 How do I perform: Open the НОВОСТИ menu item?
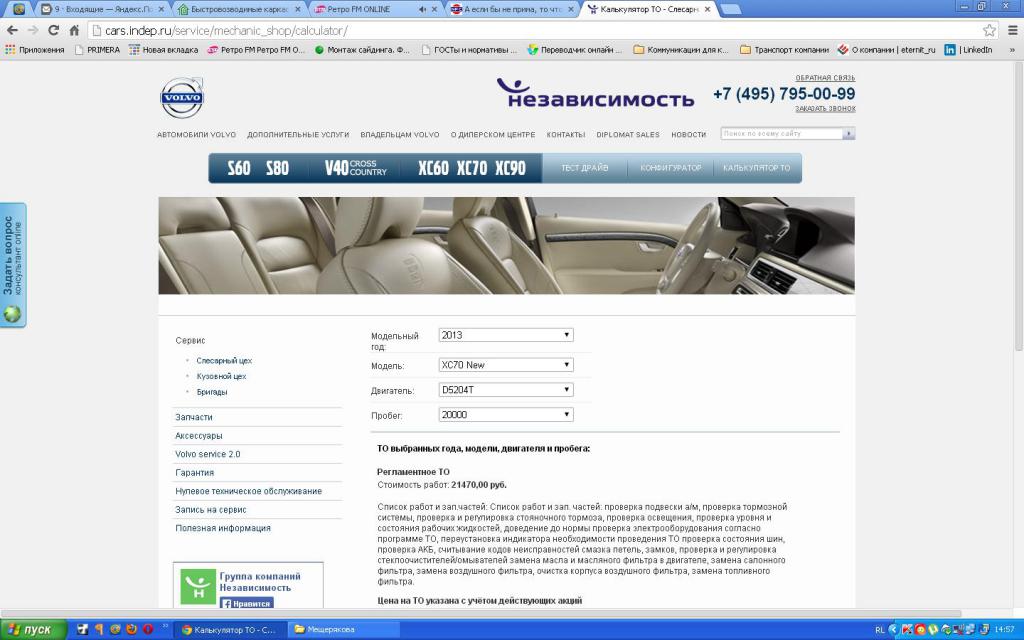[688, 135]
